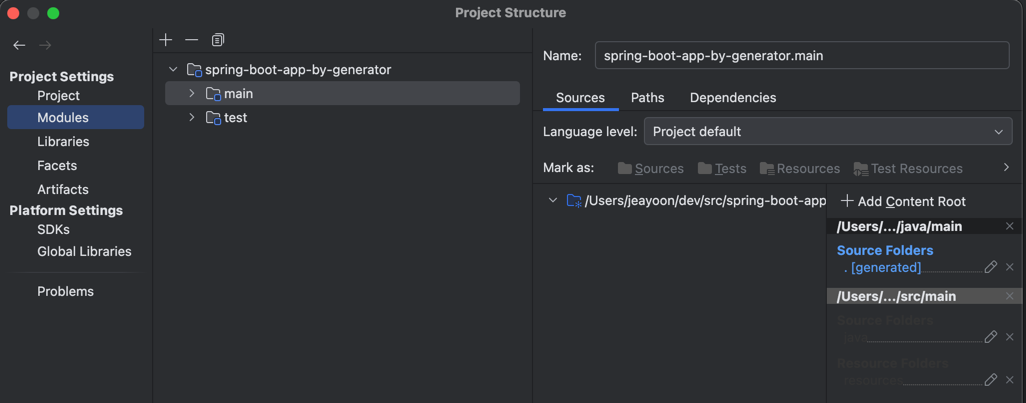Click Add Content Root button
Screen dimensions: 1026x403
point(902,201)
